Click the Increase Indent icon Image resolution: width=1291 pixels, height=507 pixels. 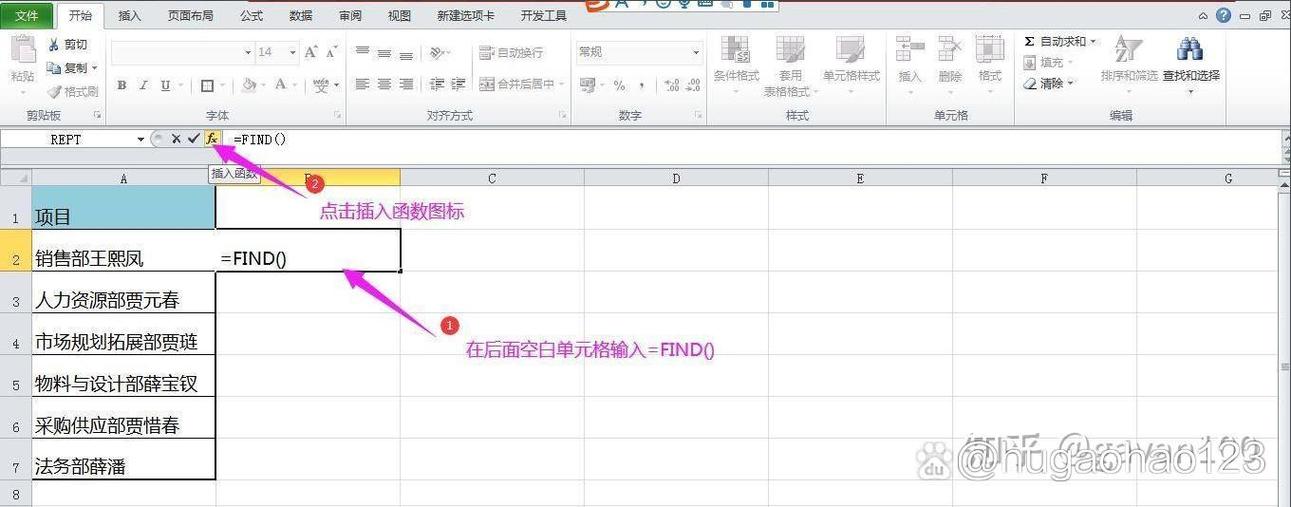coord(459,85)
